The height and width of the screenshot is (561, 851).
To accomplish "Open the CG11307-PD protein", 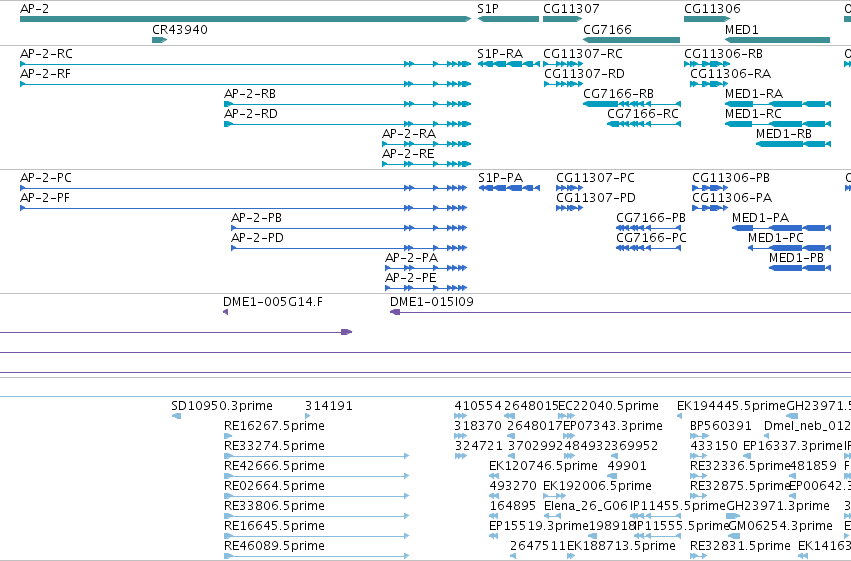I will click(569, 208).
